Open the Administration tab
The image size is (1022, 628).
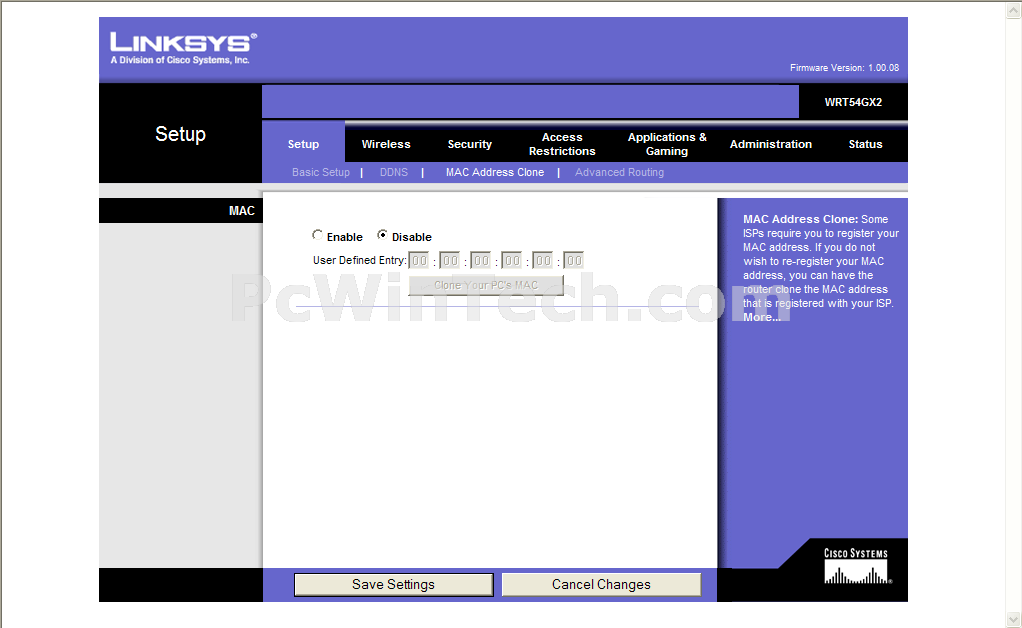point(770,144)
